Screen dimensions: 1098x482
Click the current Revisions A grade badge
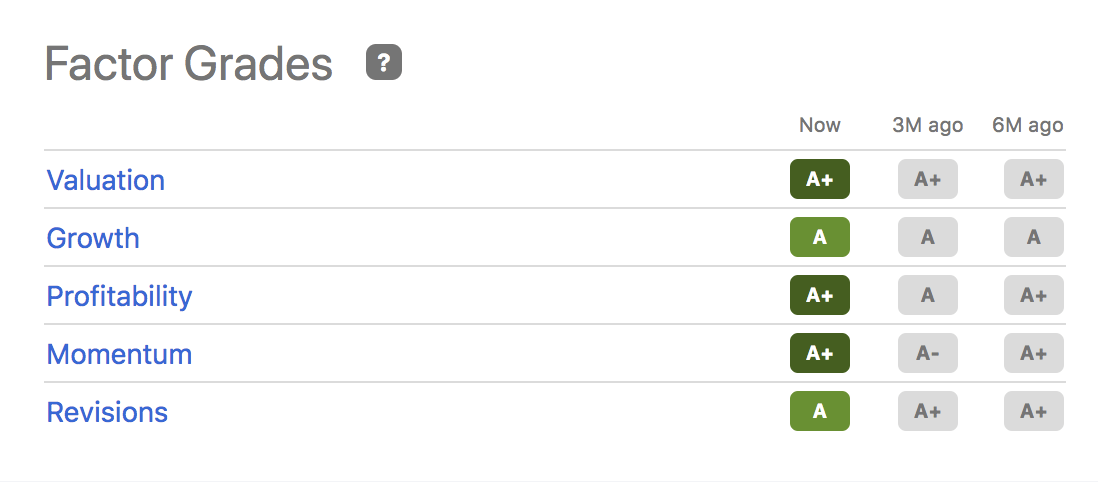pos(819,412)
